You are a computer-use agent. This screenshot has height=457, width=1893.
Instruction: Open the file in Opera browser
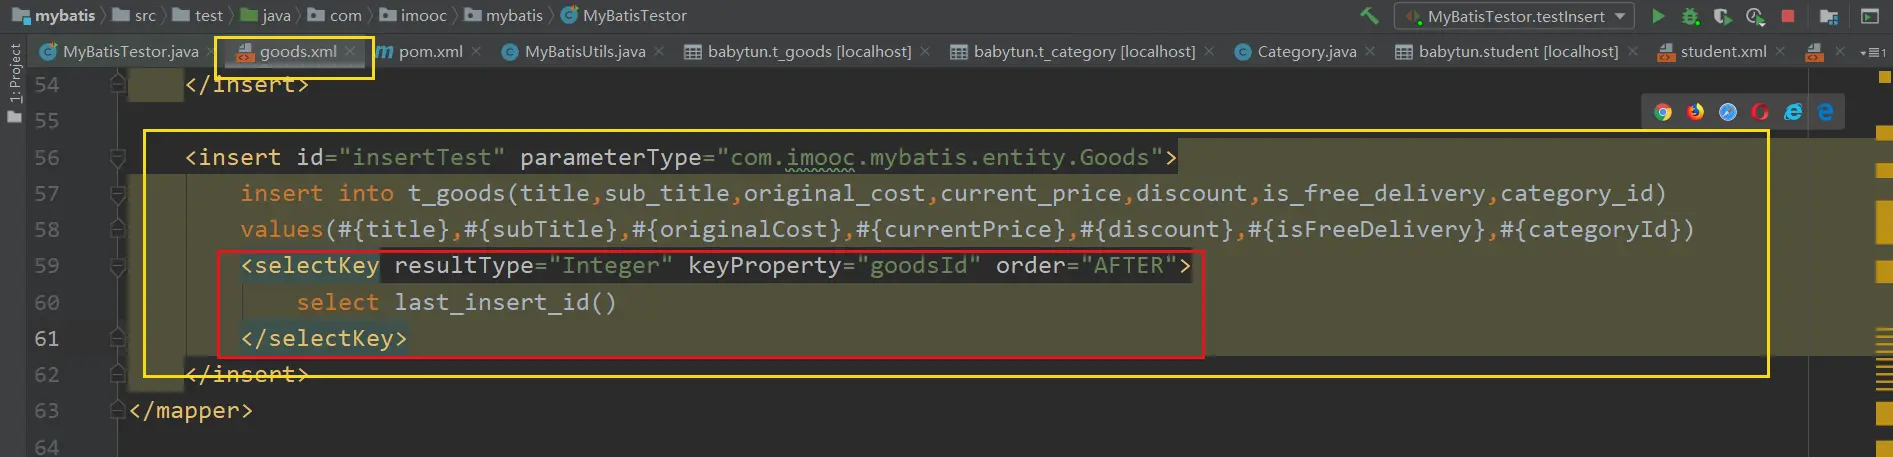click(x=1760, y=112)
